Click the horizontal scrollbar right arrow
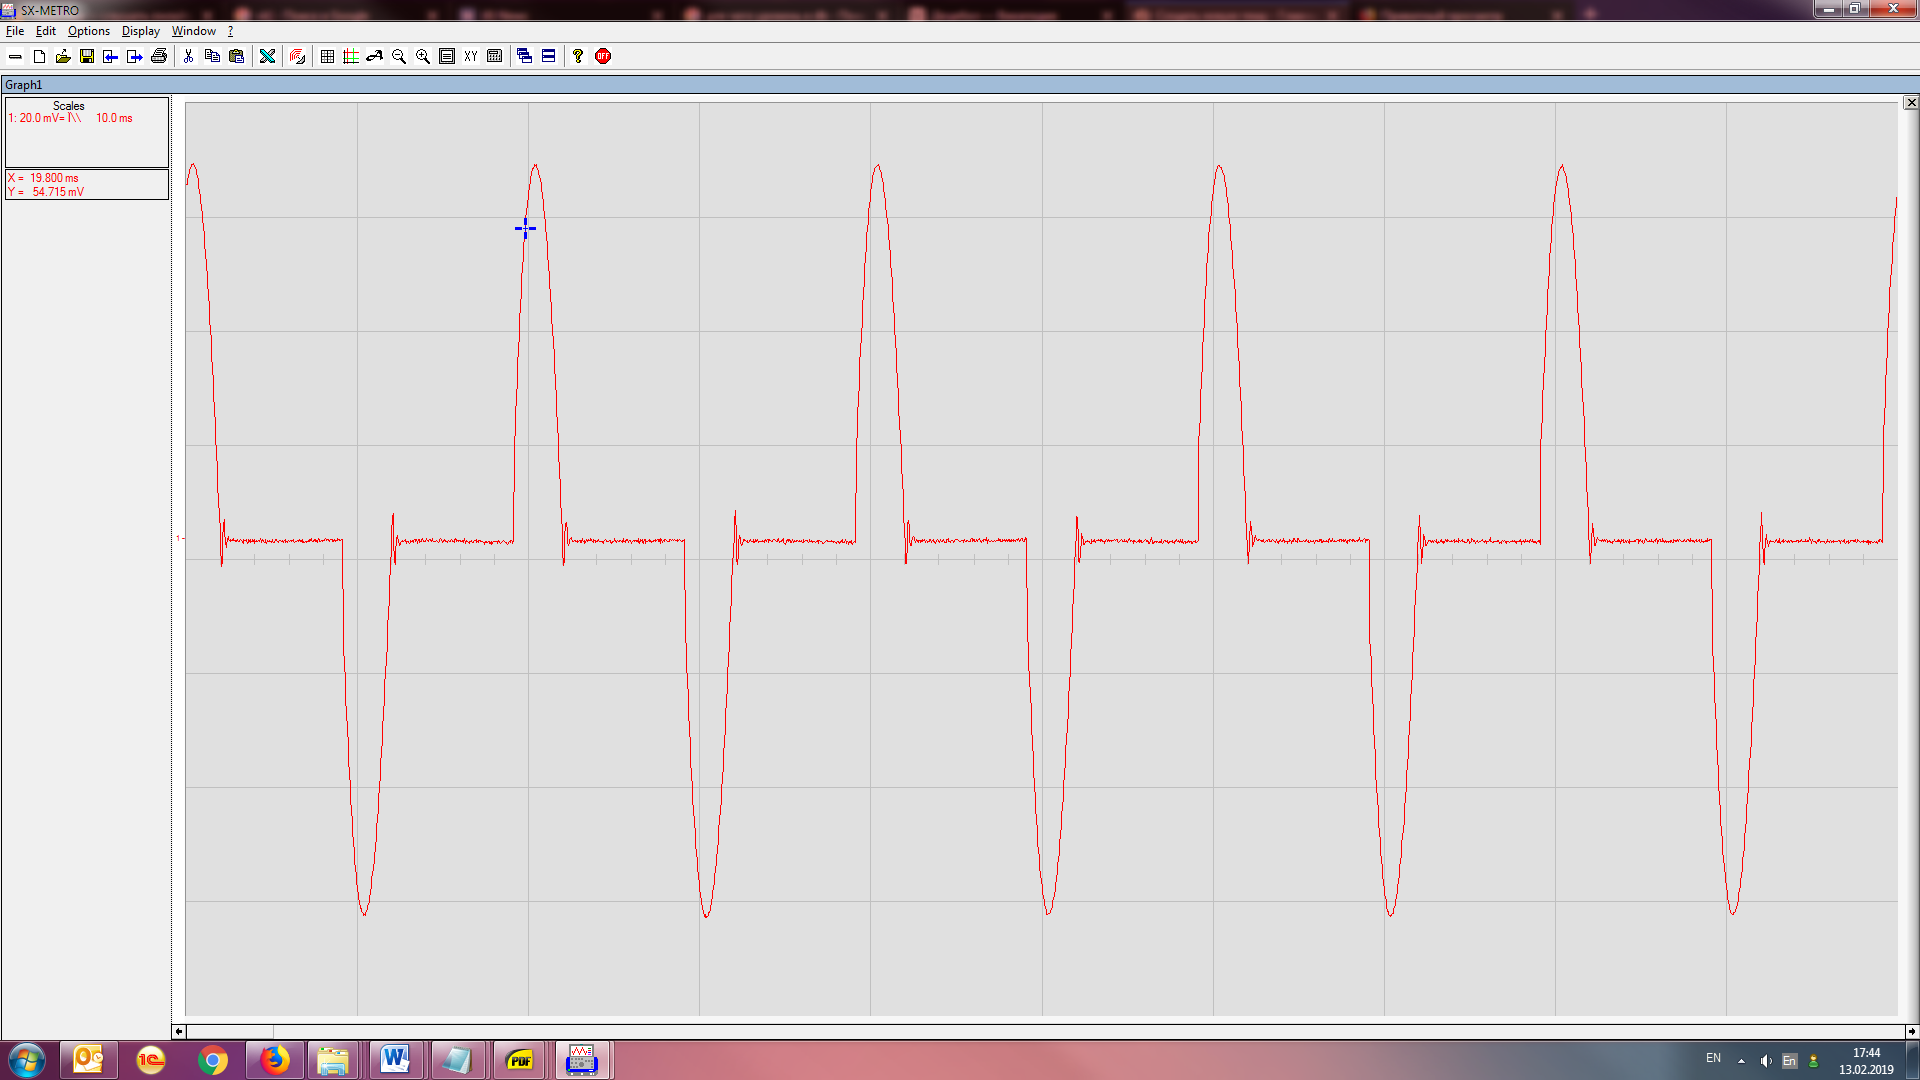This screenshot has width=1920, height=1080. [1911, 1031]
